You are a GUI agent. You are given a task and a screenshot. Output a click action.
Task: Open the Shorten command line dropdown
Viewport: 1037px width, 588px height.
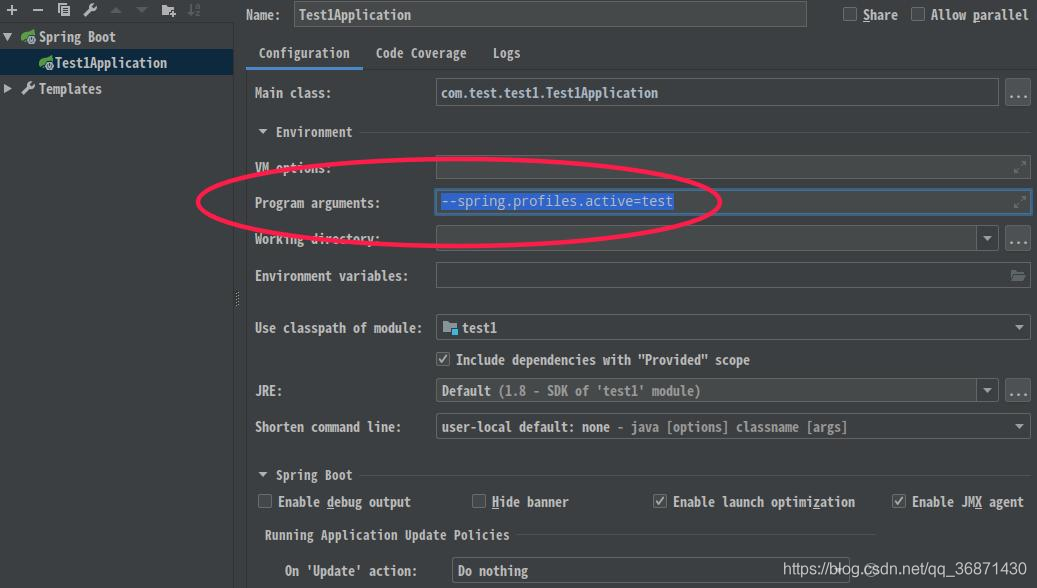(733, 427)
